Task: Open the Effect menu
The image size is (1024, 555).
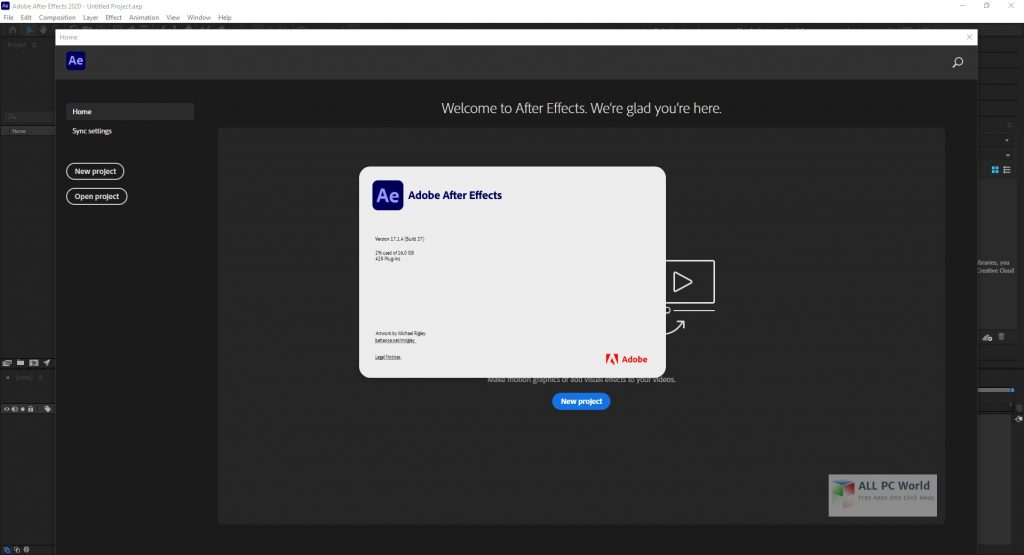Action: click(x=114, y=18)
